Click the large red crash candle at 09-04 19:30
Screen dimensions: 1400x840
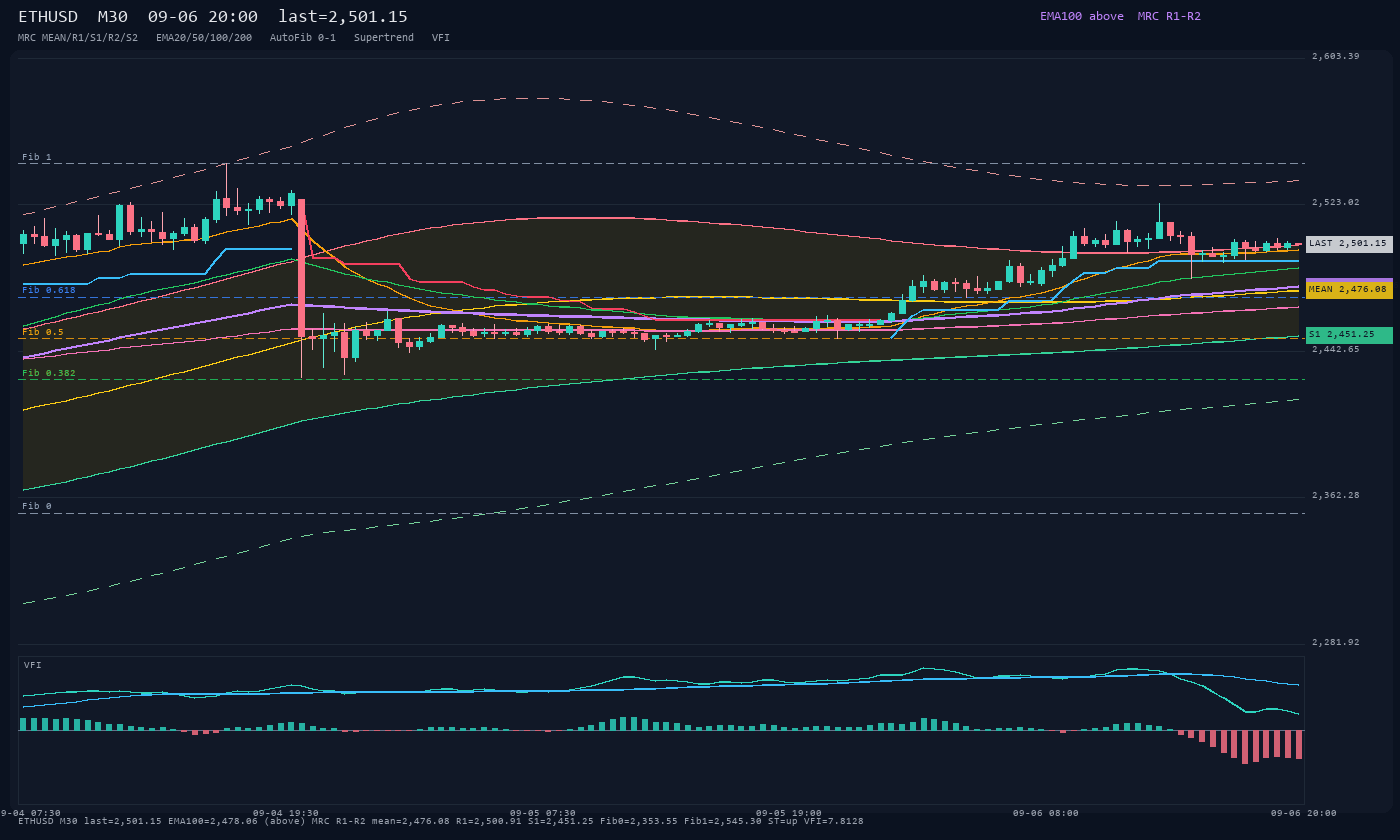click(301, 268)
